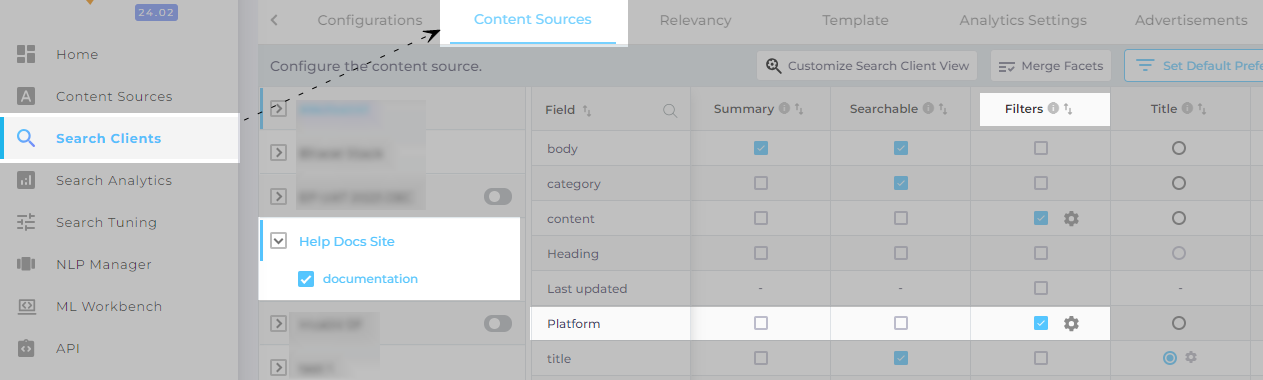Click the back chevron left of Configurations
The image size is (1263, 380).
(275, 20)
